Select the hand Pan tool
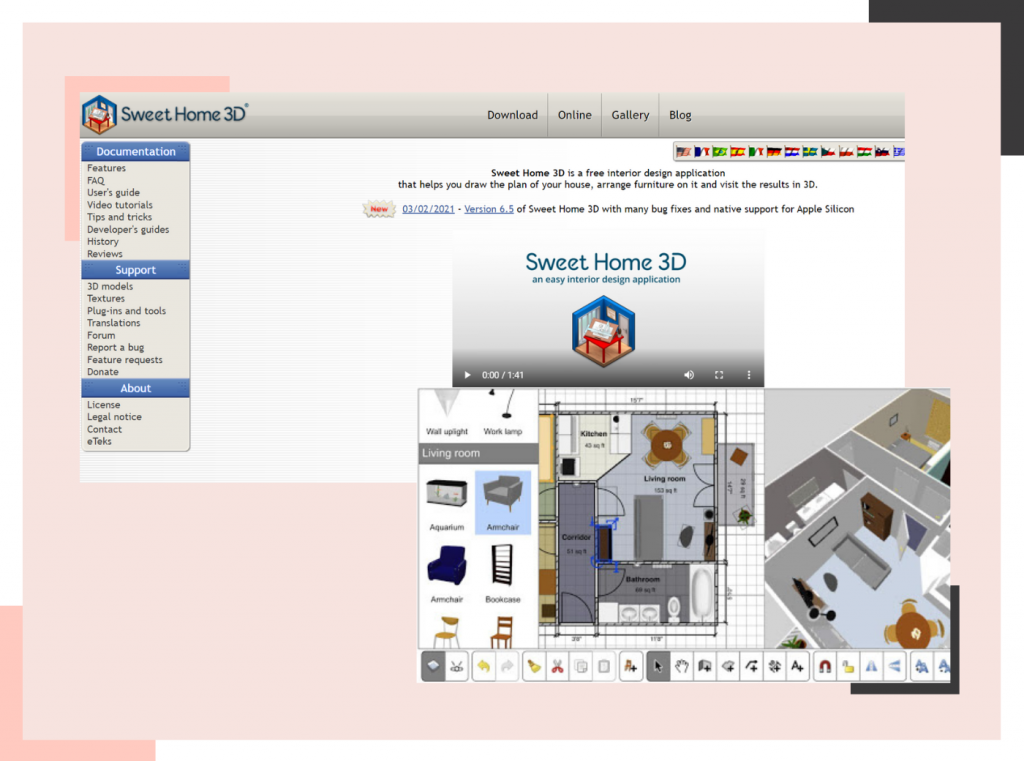This screenshot has width=1024, height=761. pyautogui.click(x=682, y=667)
